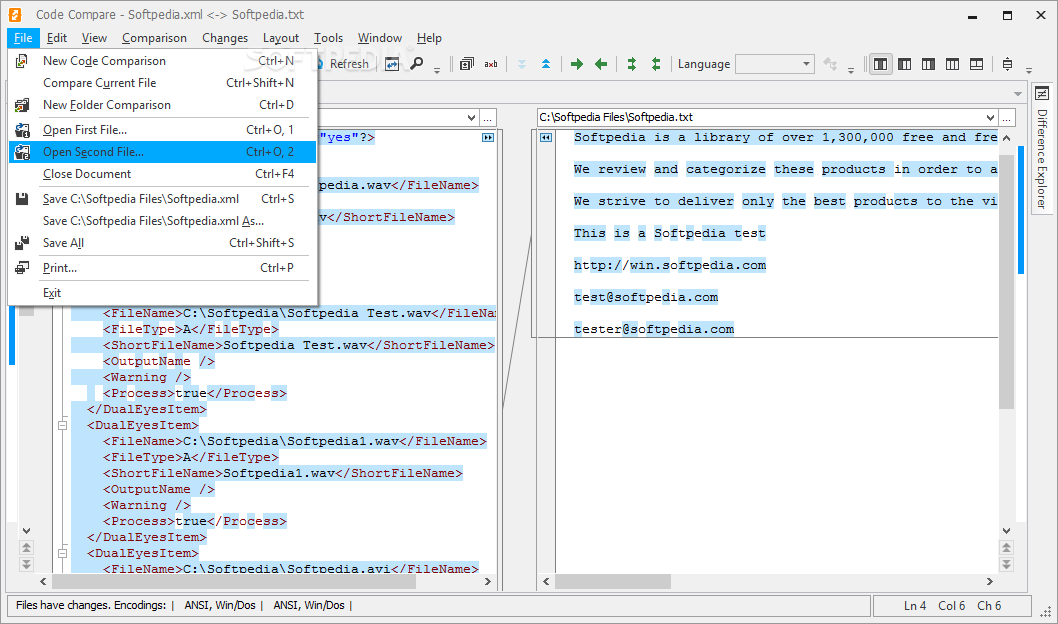Click the green right arrow with bar icon
The width and height of the screenshot is (1058, 624).
632,64
